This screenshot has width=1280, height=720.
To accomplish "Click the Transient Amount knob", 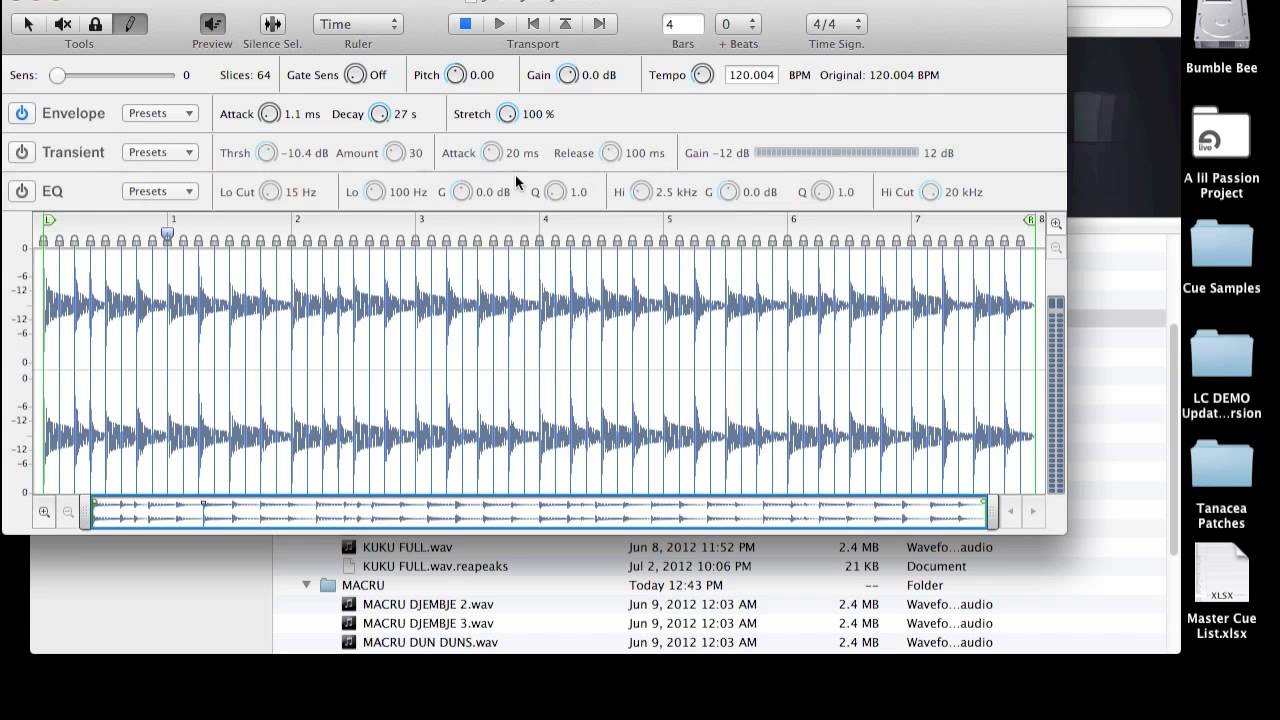I will pos(394,153).
